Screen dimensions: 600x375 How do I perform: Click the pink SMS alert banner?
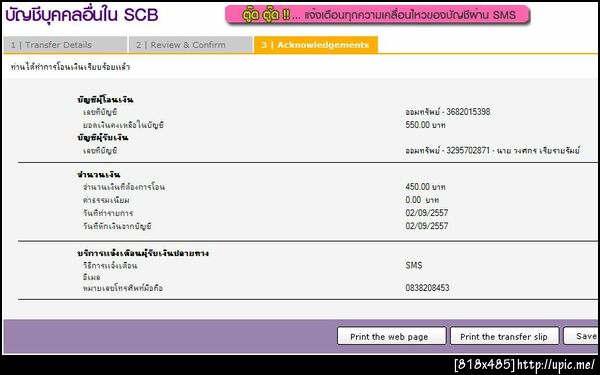click(377, 15)
